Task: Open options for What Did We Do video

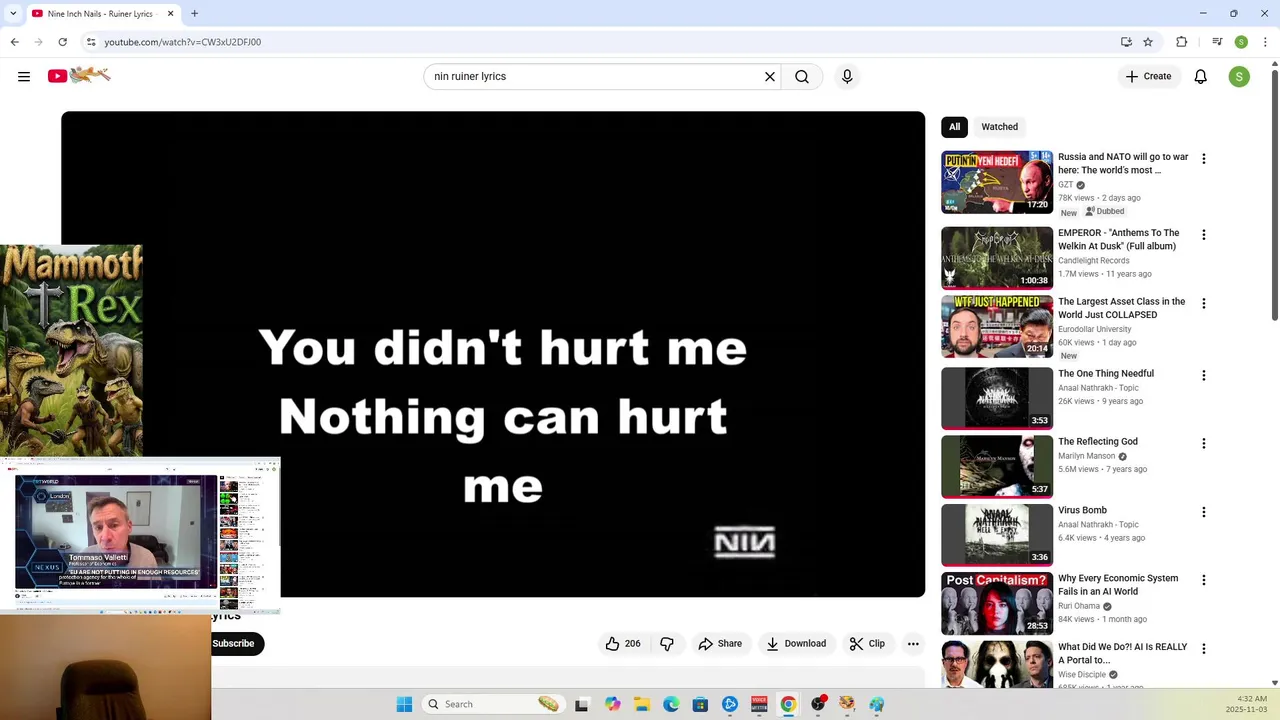Action: click(1204, 649)
